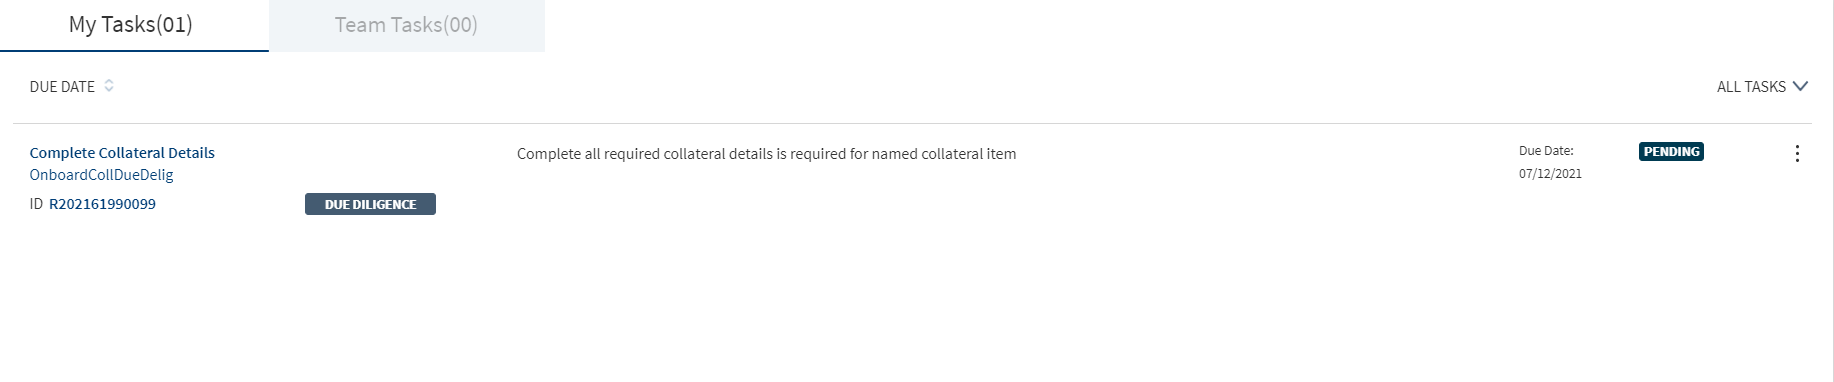The width and height of the screenshot is (1834, 382).
Task: Switch to the Team Tasks(00) tab
Action: point(406,25)
